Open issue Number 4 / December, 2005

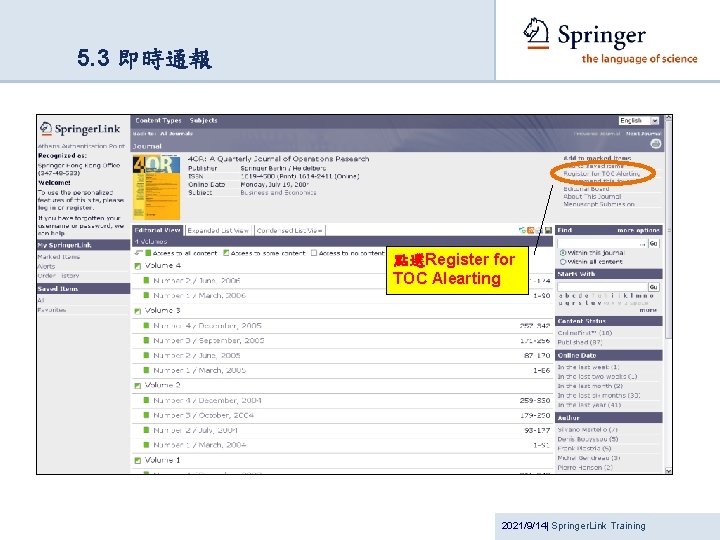pos(207,325)
